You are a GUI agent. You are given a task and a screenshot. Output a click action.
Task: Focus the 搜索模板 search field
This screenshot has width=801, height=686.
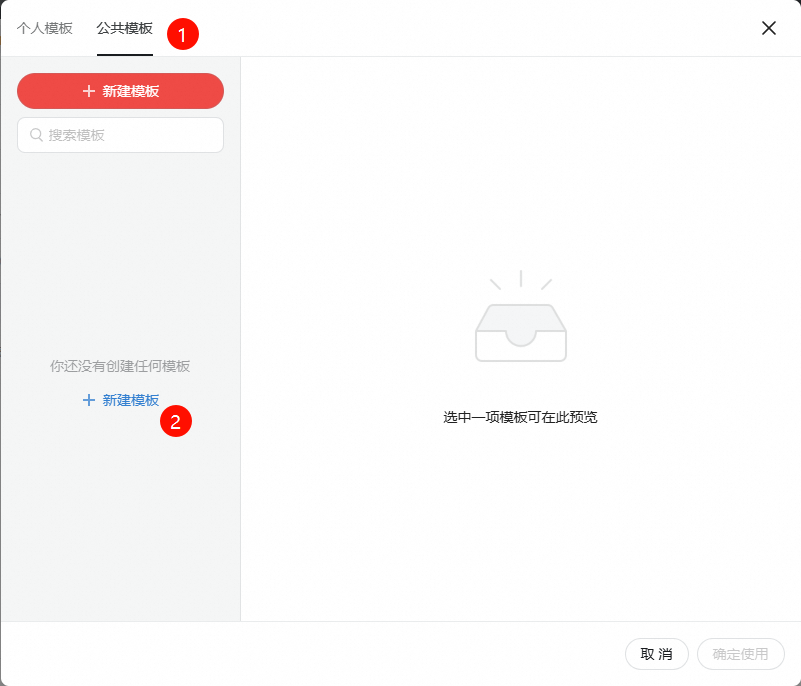[130, 135]
